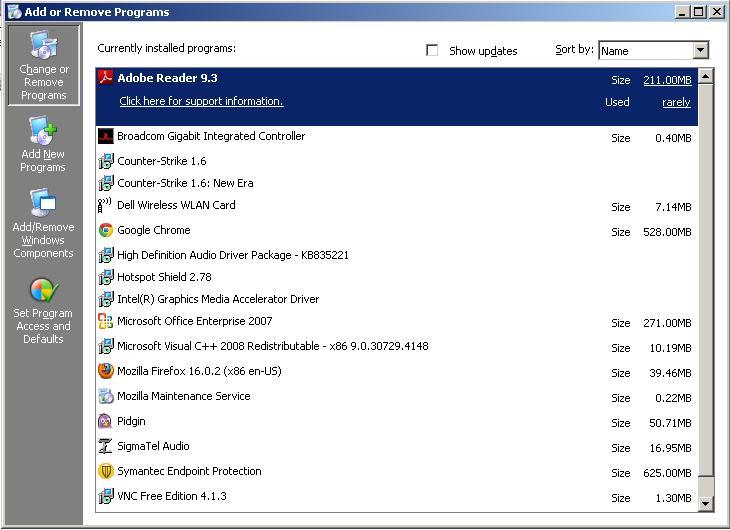
Task: Select the Hotspot Shield 2.78 entry
Action: coord(164,277)
